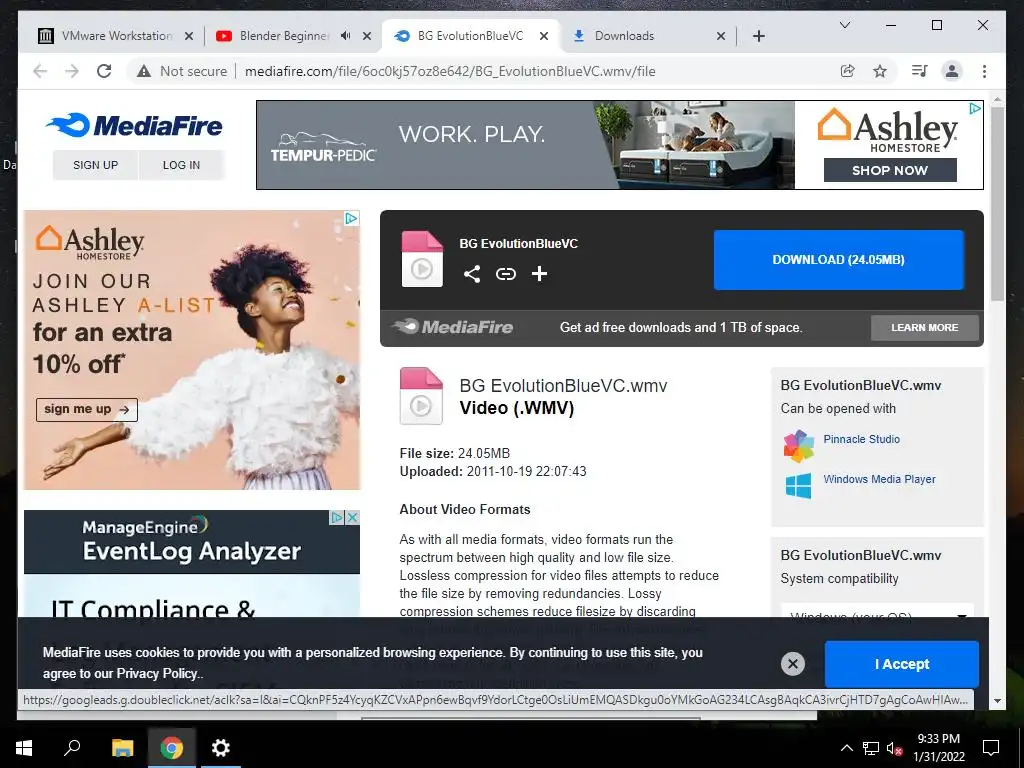
Task: Open the notification center icon
Action: pos(991,748)
